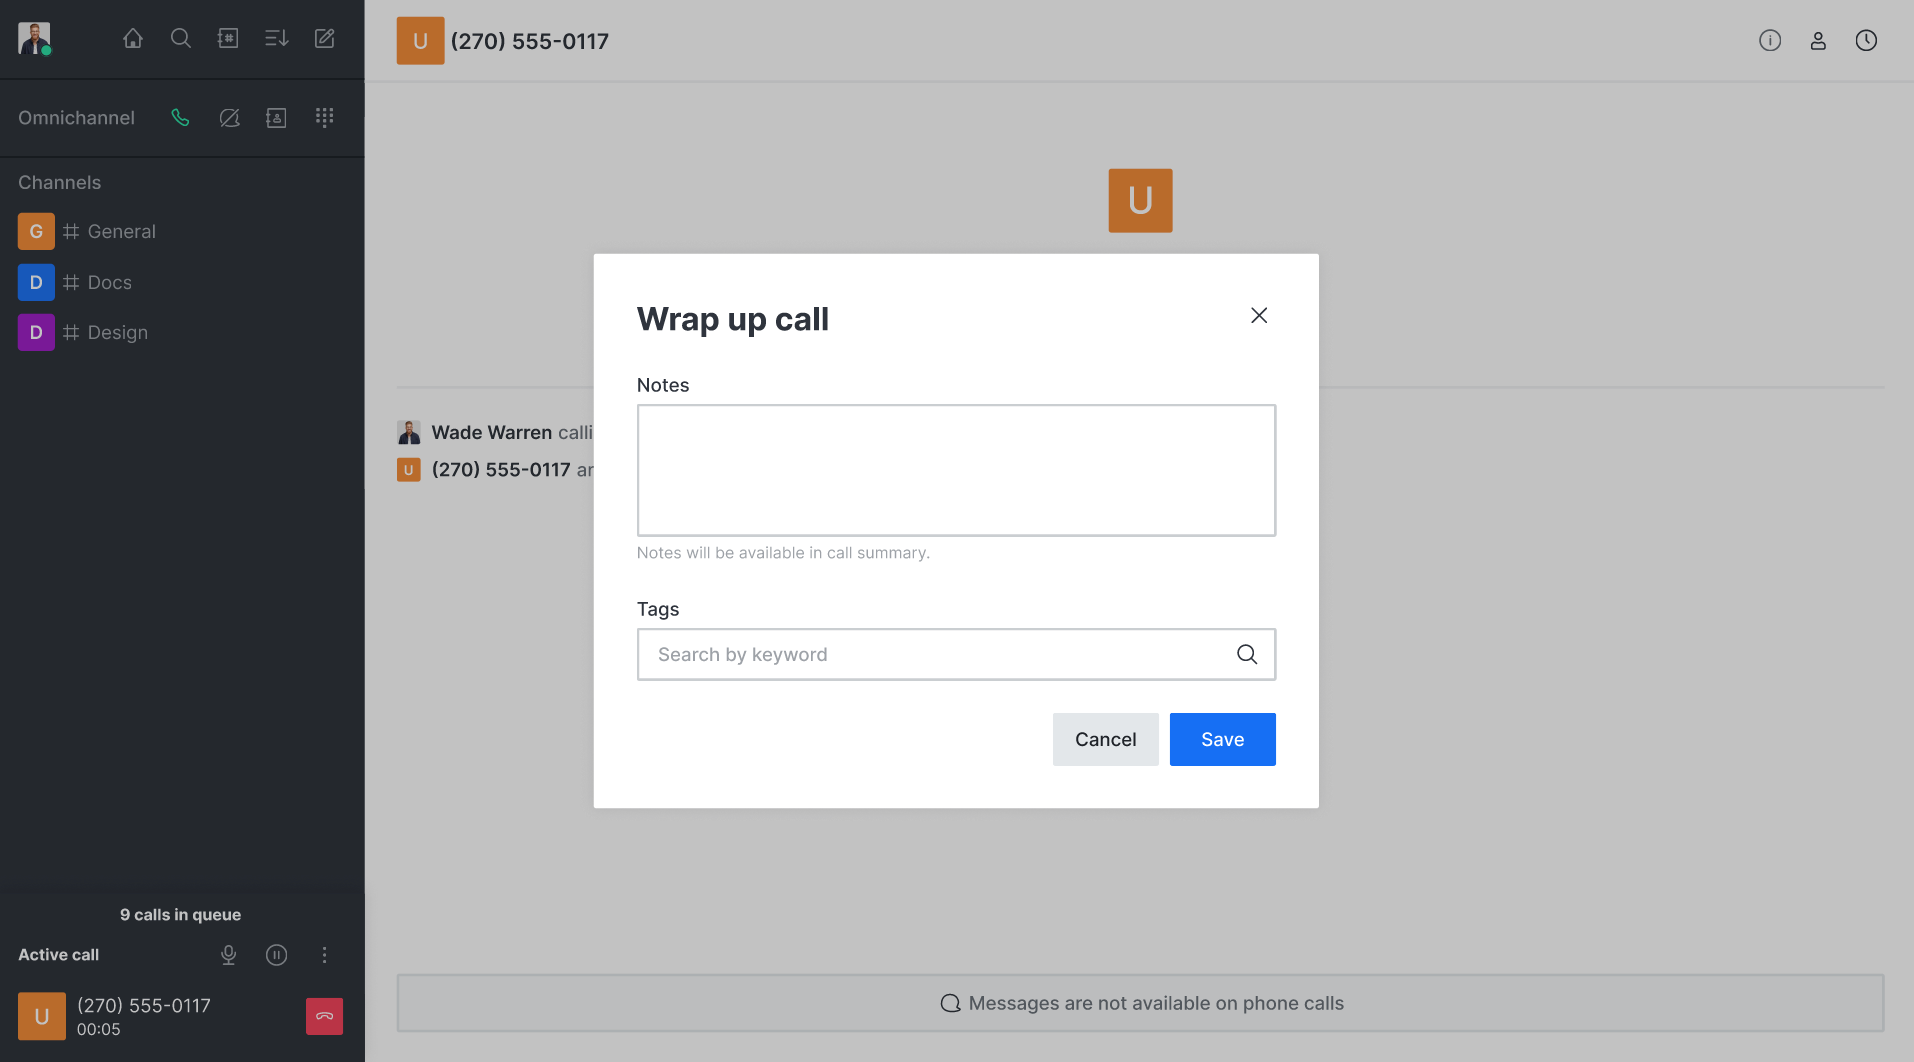Open the search icon in sidebar header
The image size is (1914, 1062).
(181, 39)
